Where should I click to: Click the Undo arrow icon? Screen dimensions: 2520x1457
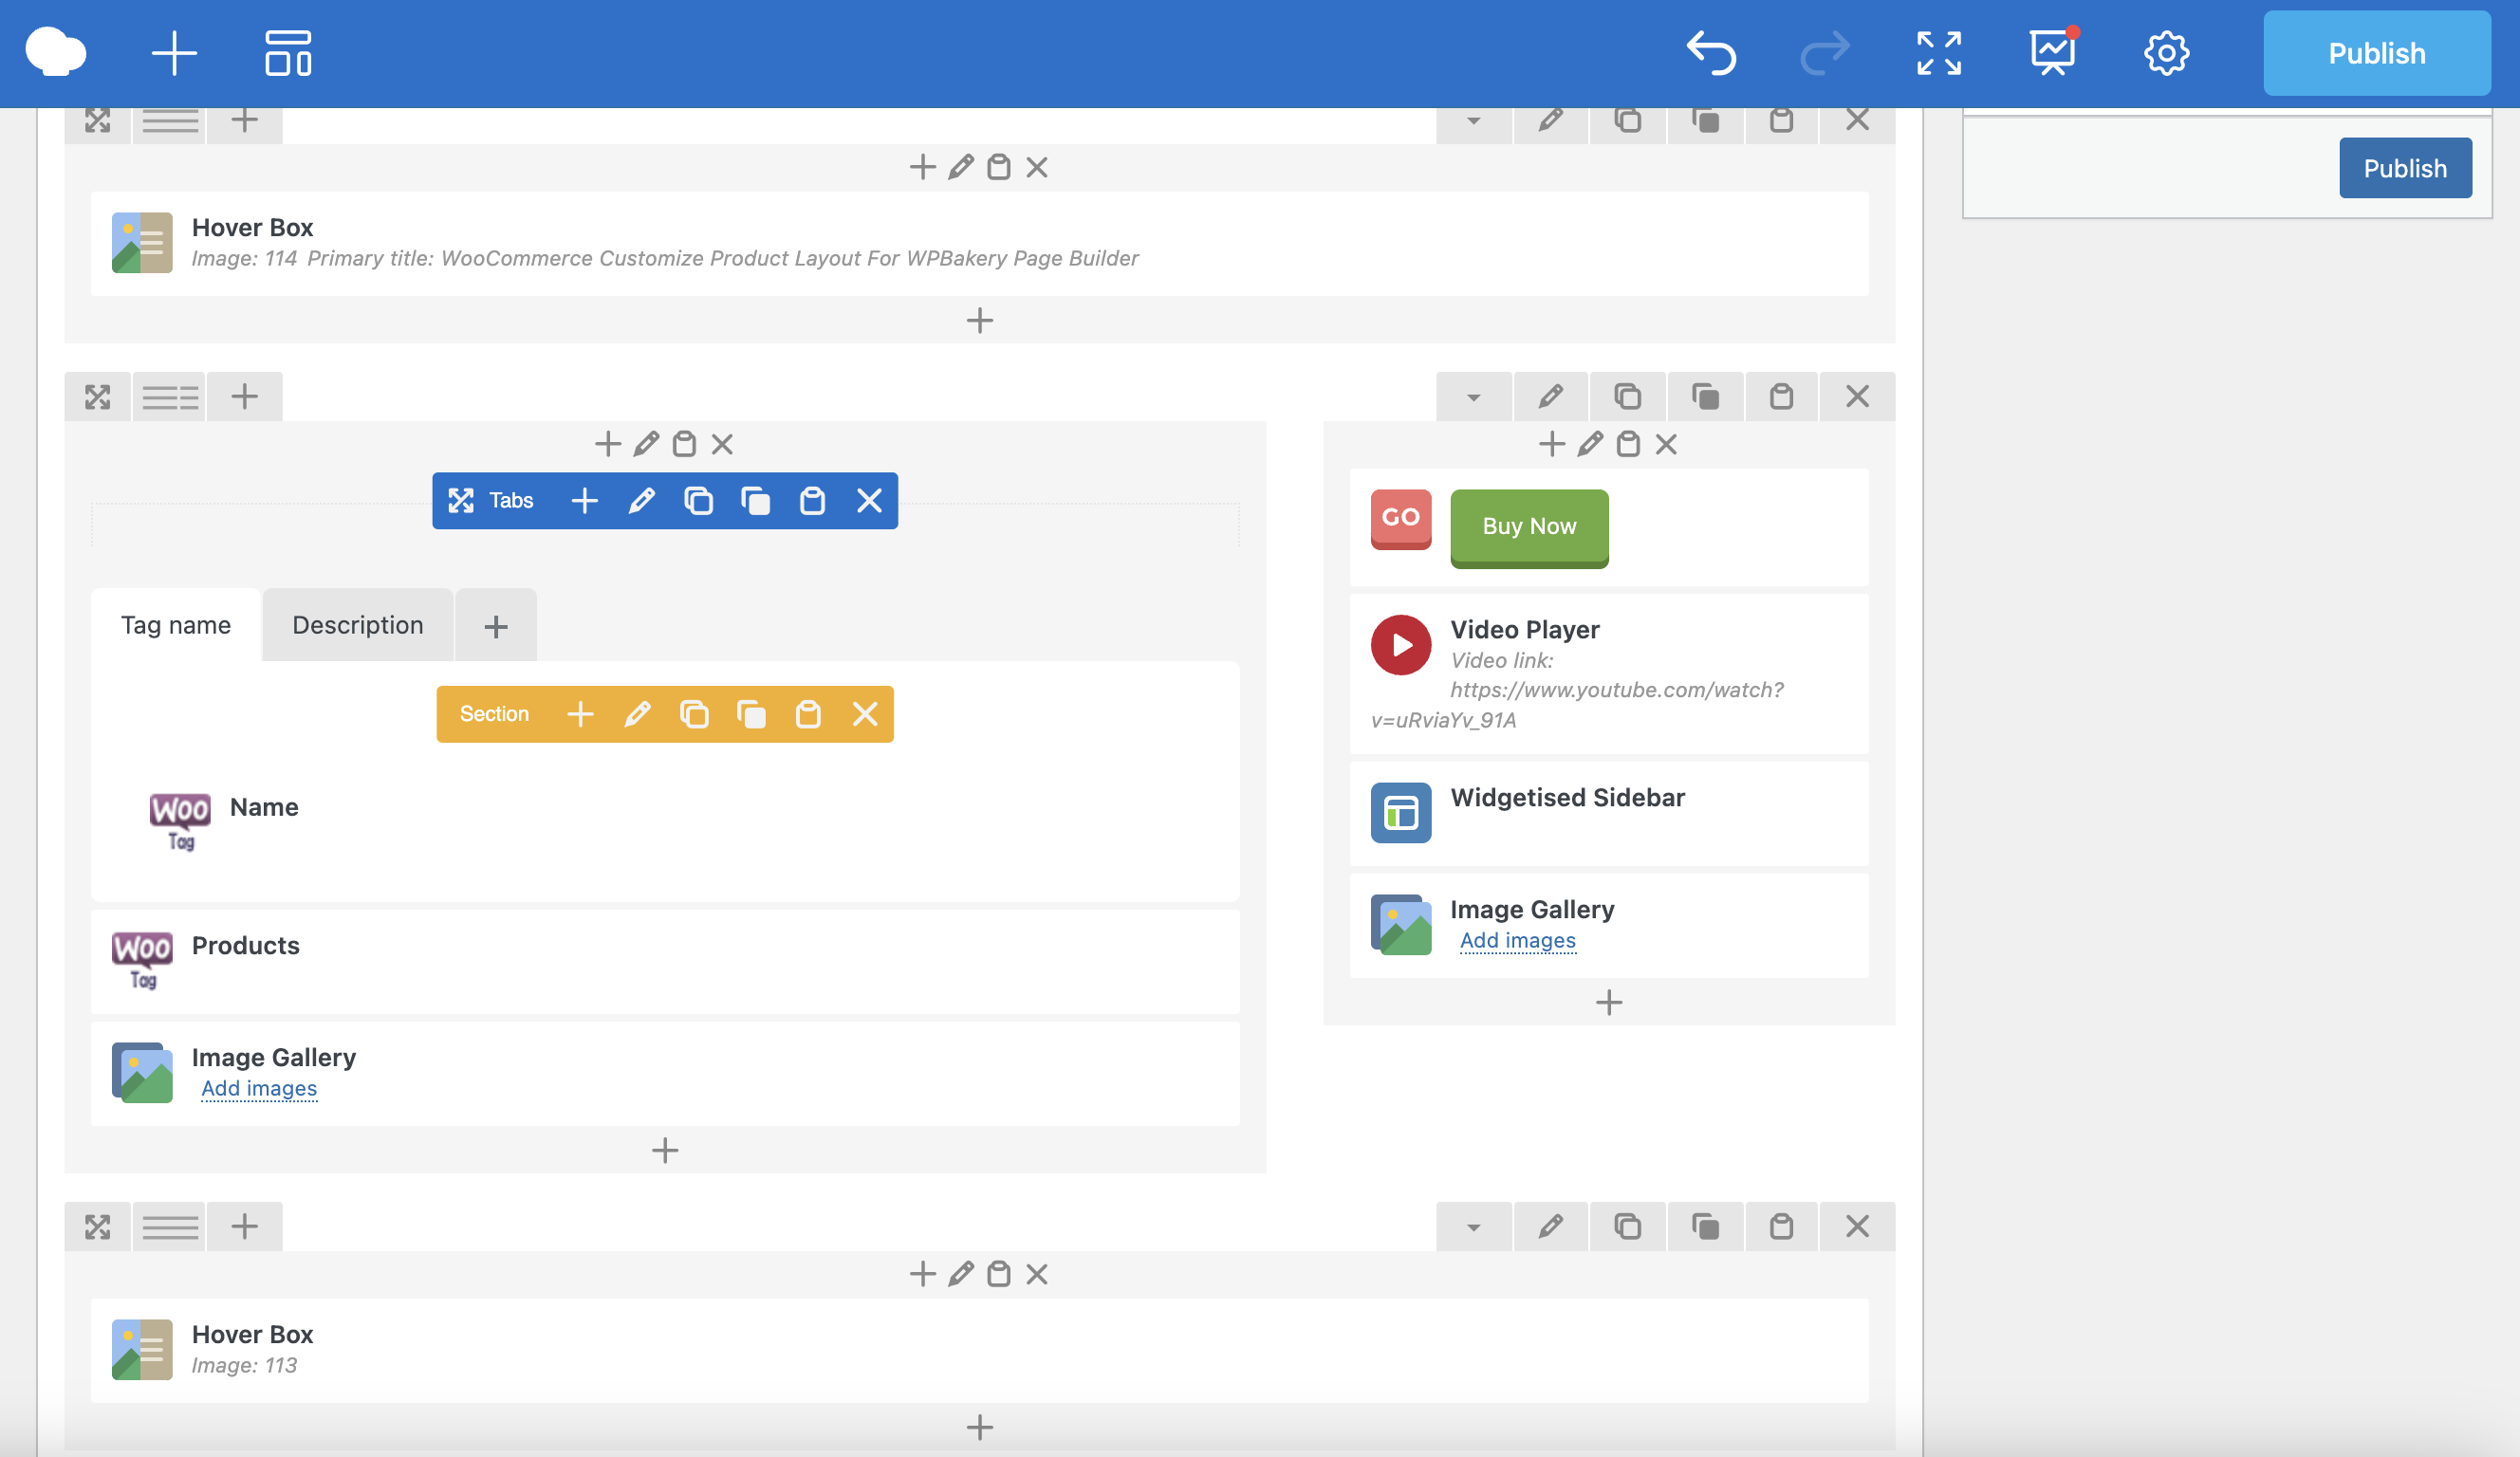tap(1711, 53)
